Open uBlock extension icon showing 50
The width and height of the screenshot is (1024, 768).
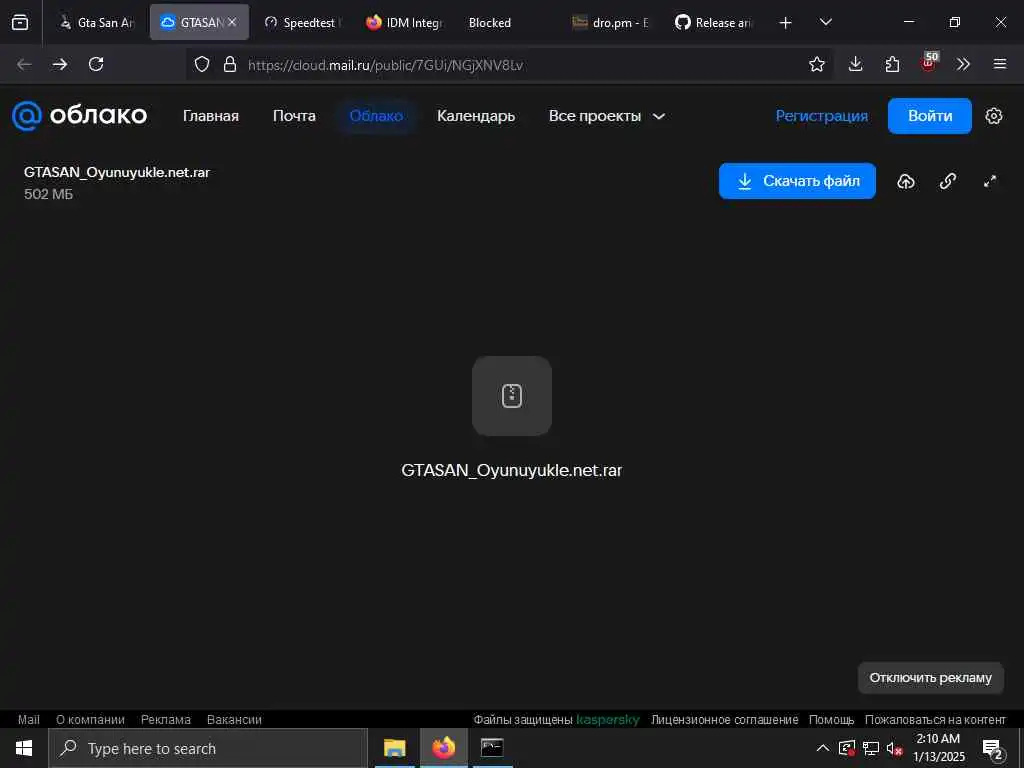pyautogui.click(x=929, y=62)
